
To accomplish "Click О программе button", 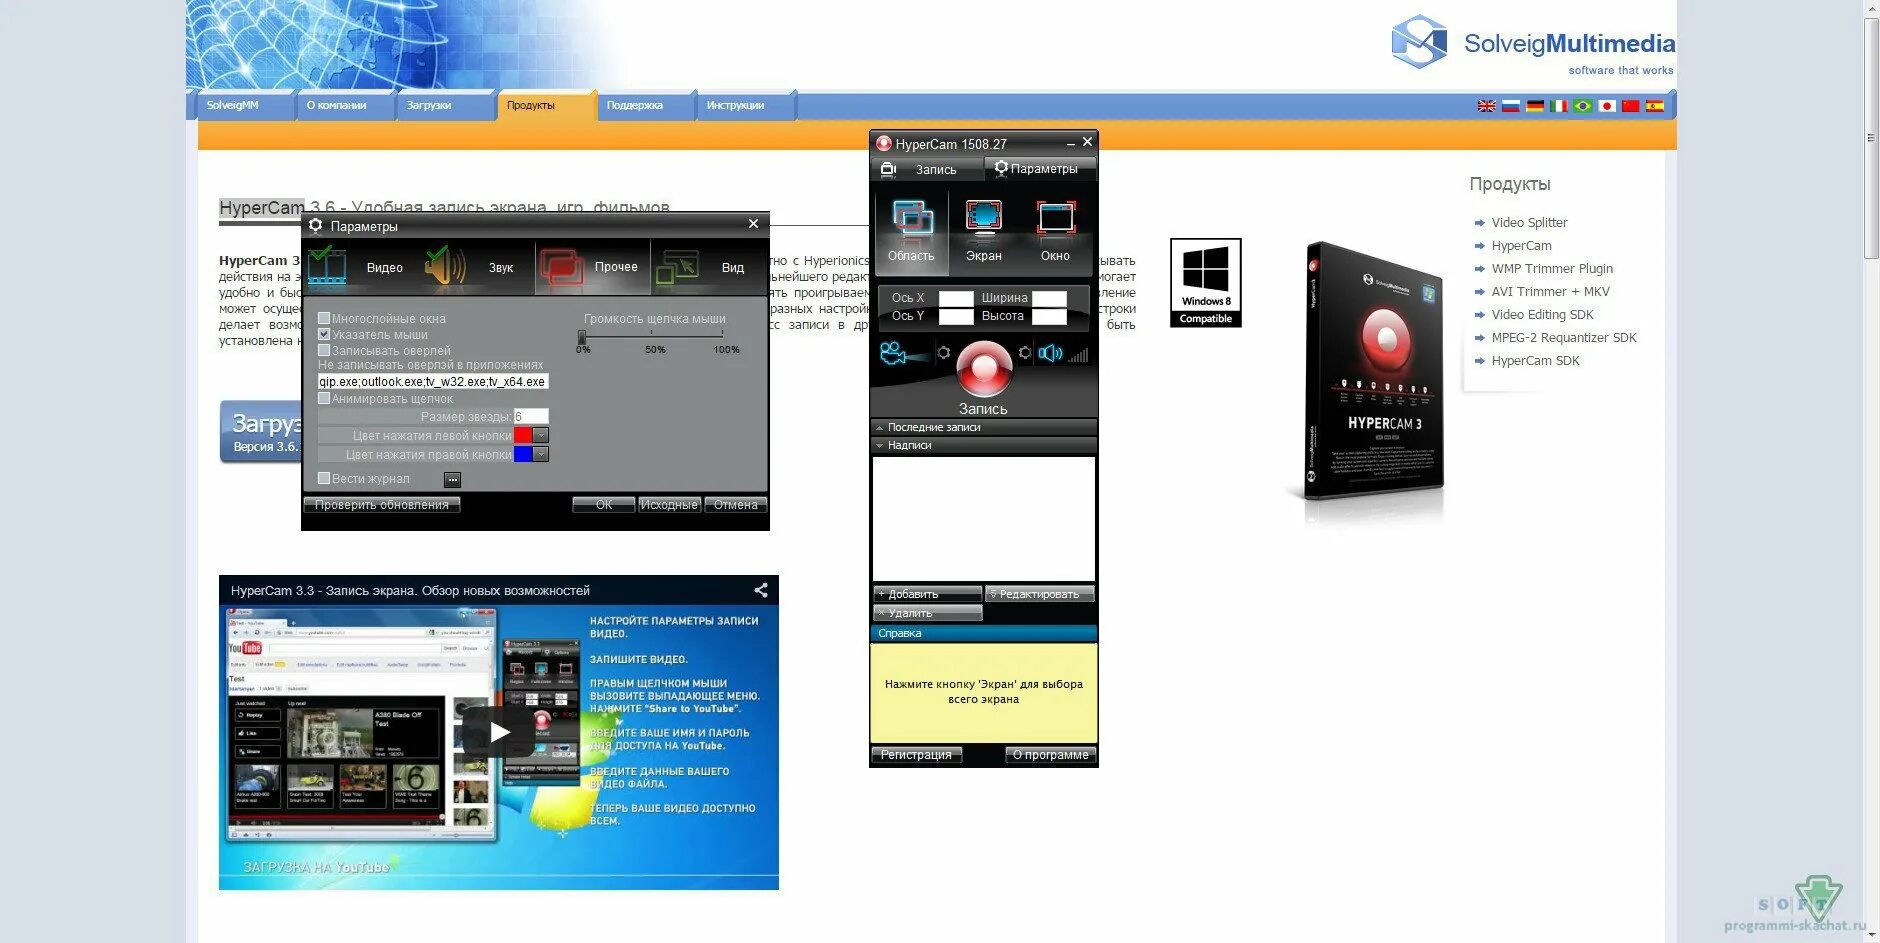I will (1051, 755).
